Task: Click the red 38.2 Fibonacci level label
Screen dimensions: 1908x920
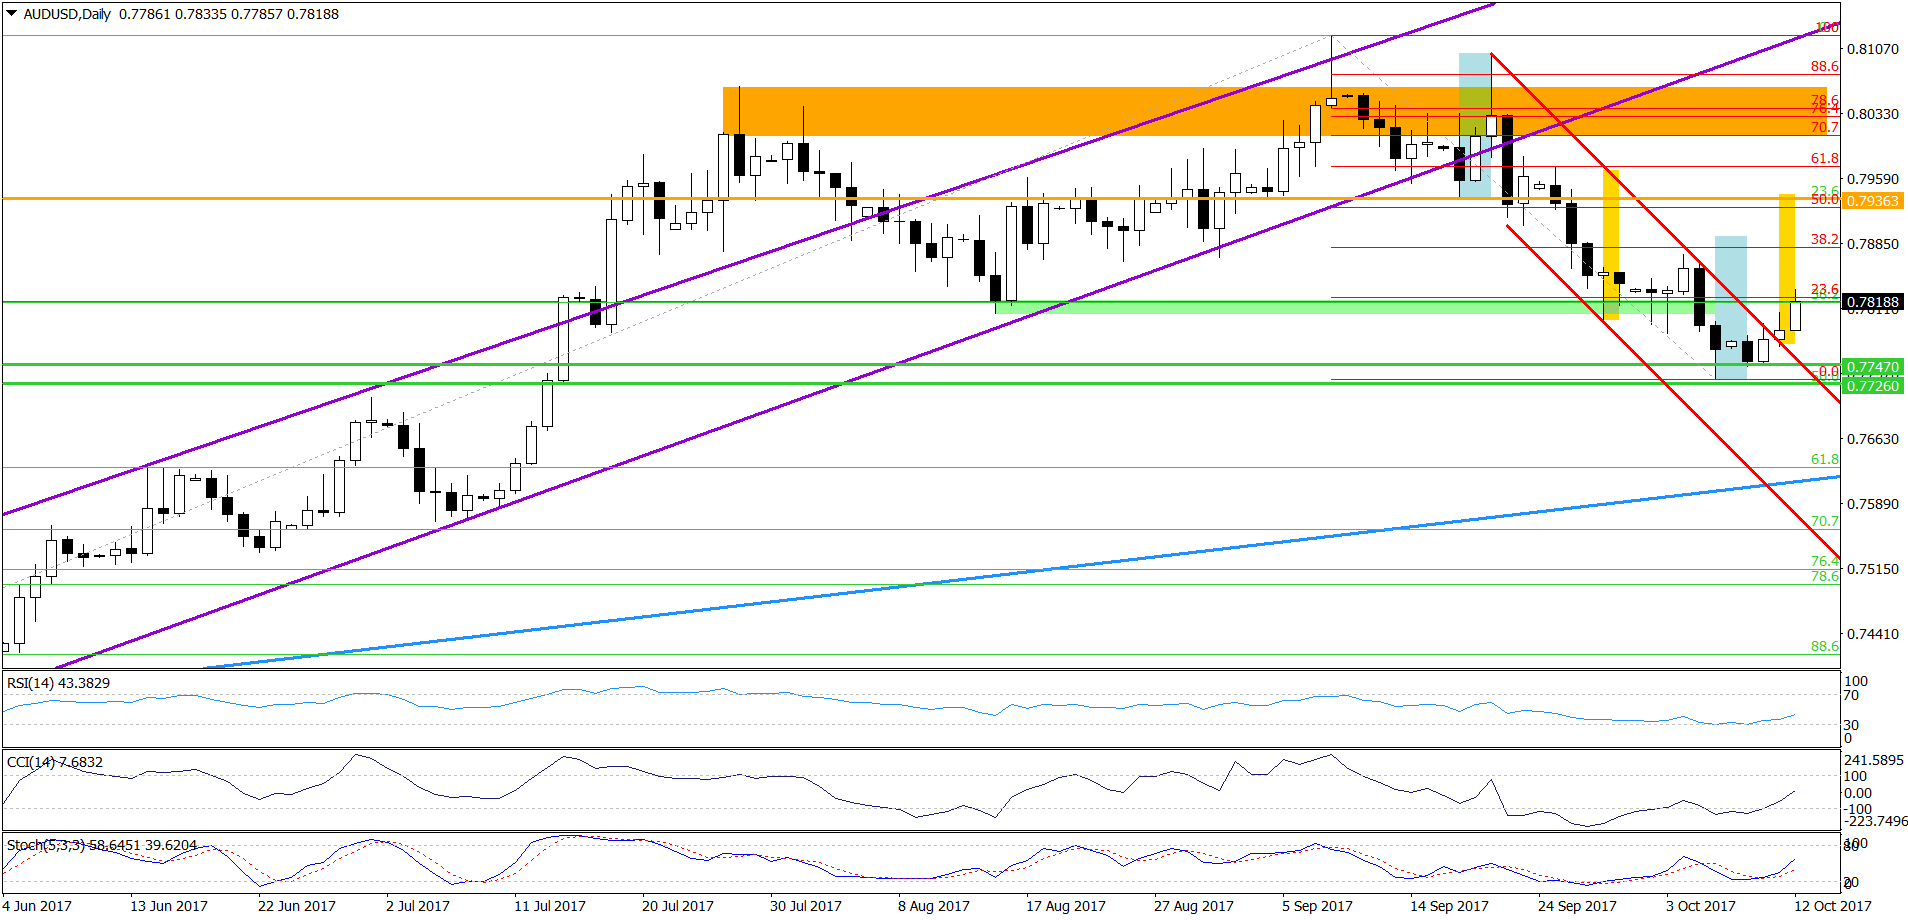Action: point(1825,240)
